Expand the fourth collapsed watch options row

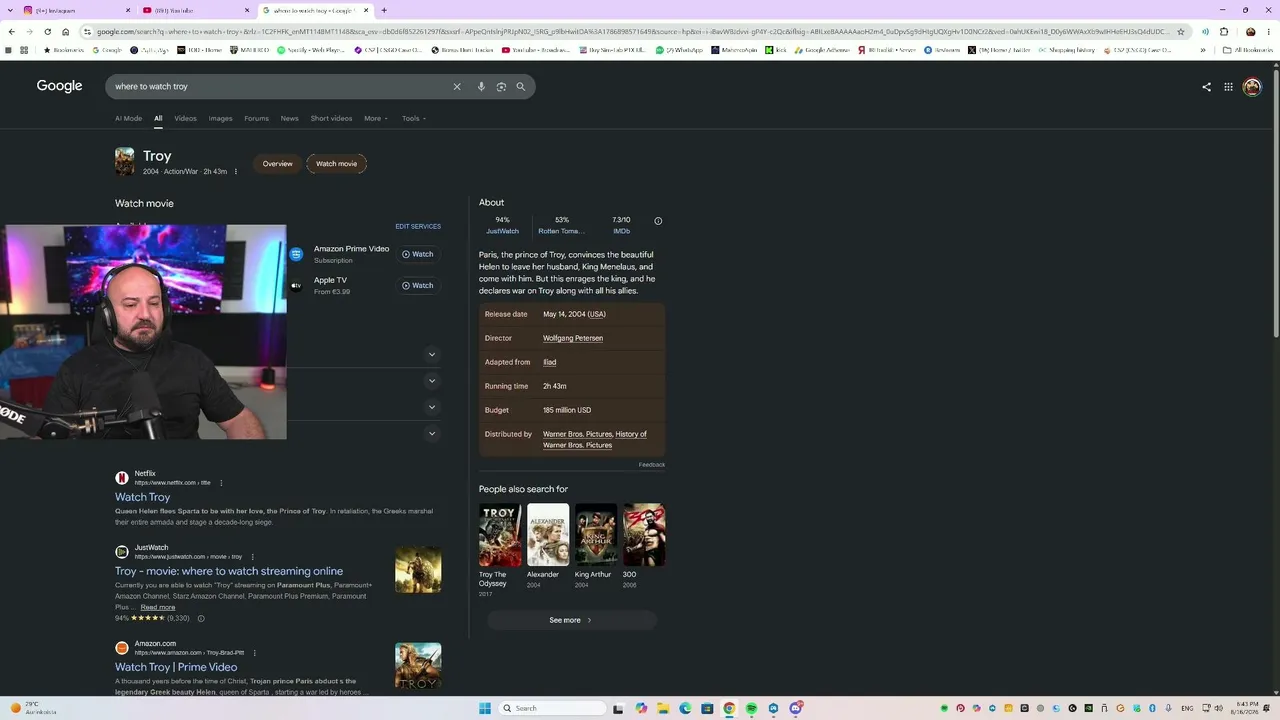tap(432, 434)
